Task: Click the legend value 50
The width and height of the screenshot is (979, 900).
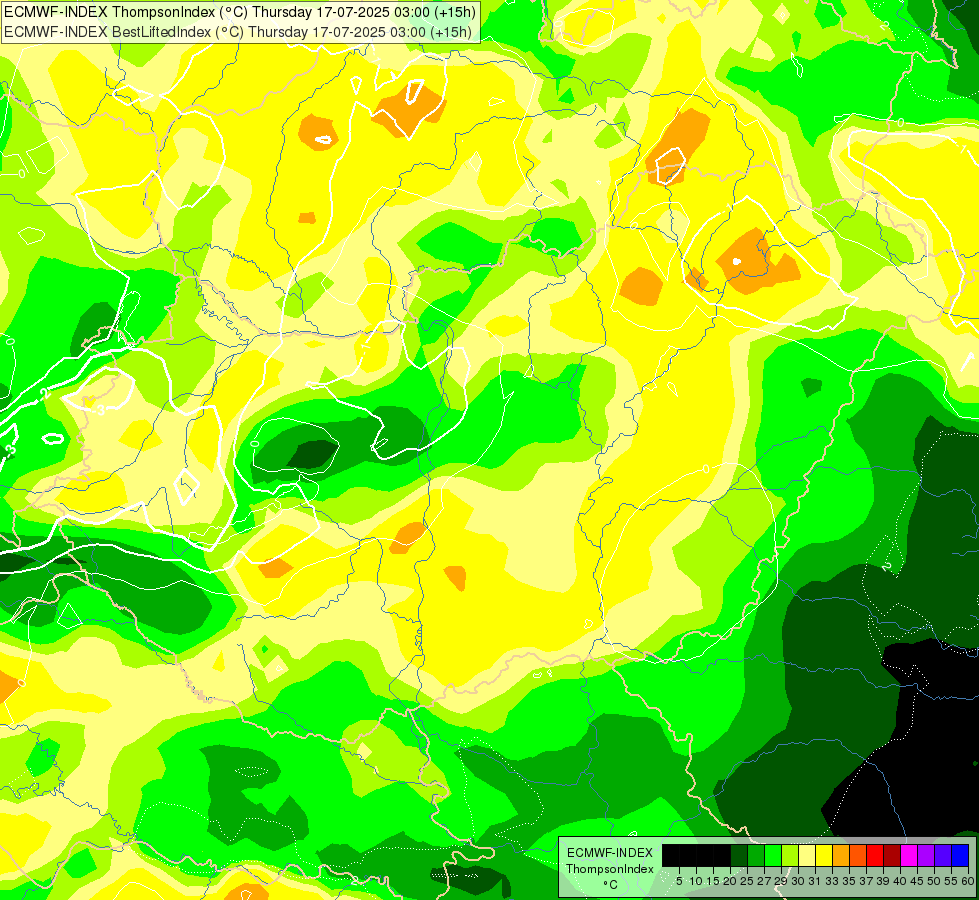Action: coord(934,881)
